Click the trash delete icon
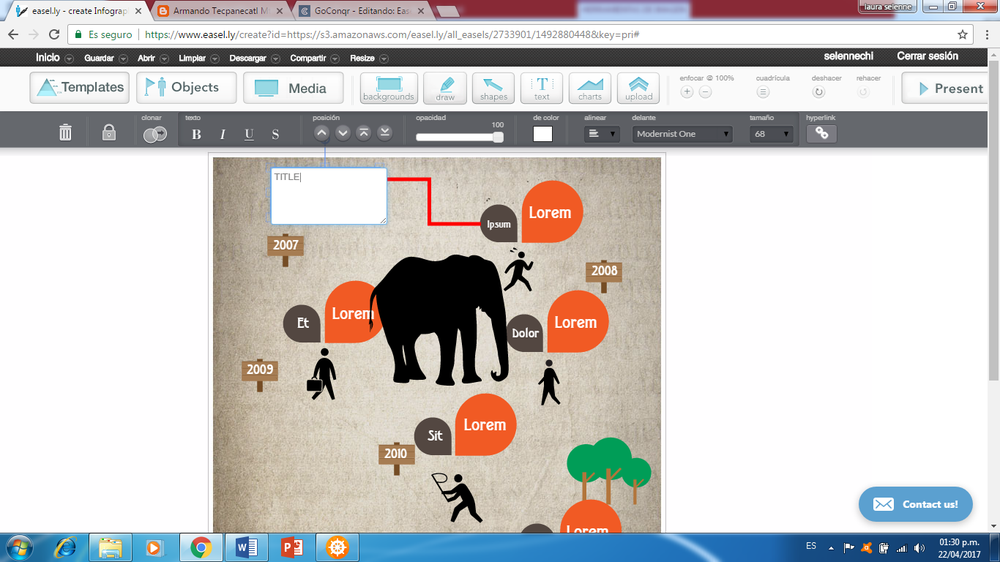 [65, 133]
